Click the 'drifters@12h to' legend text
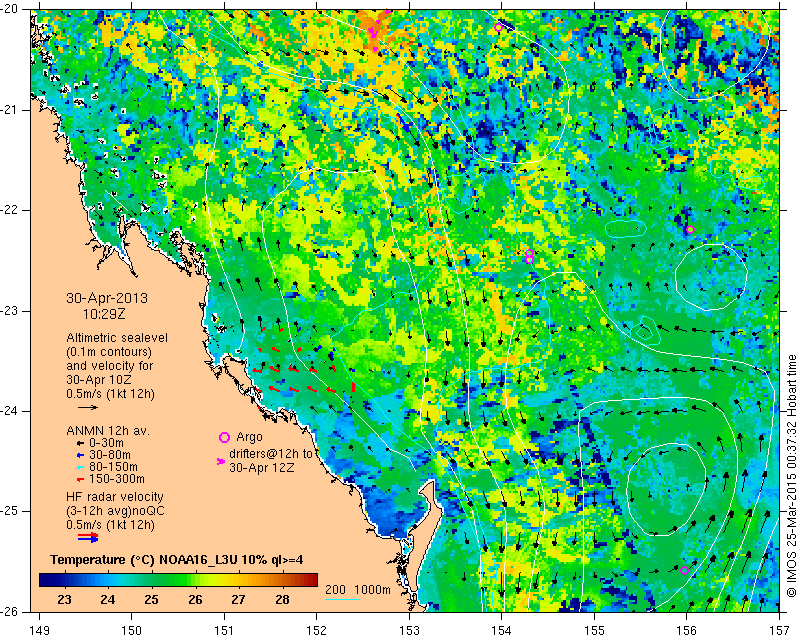This screenshot has width=800, height=640. pyautogui.click(x=270, y=454)
